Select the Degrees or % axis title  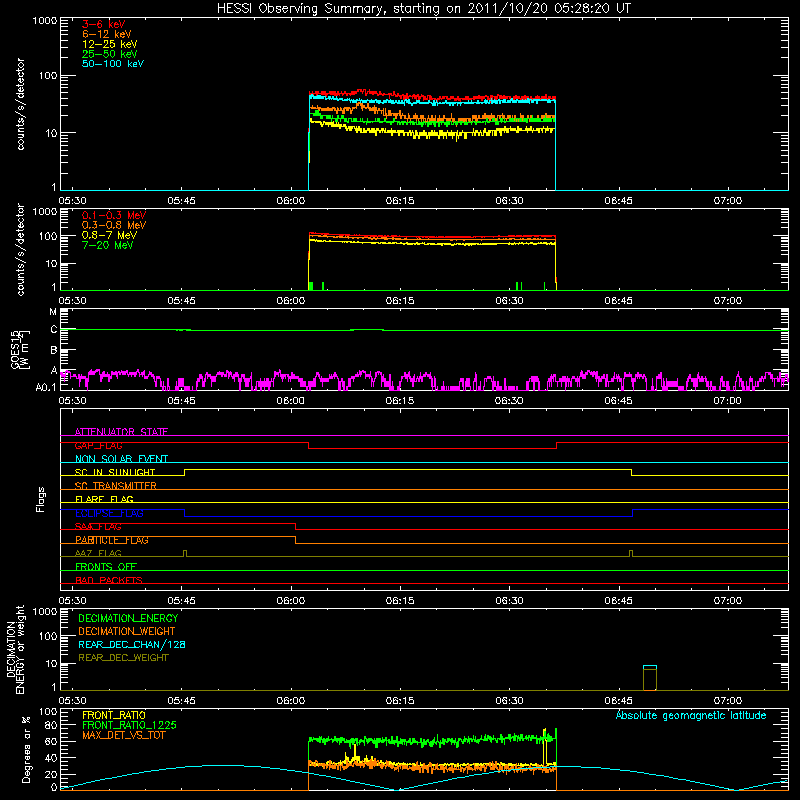click(x=26, y=749)
